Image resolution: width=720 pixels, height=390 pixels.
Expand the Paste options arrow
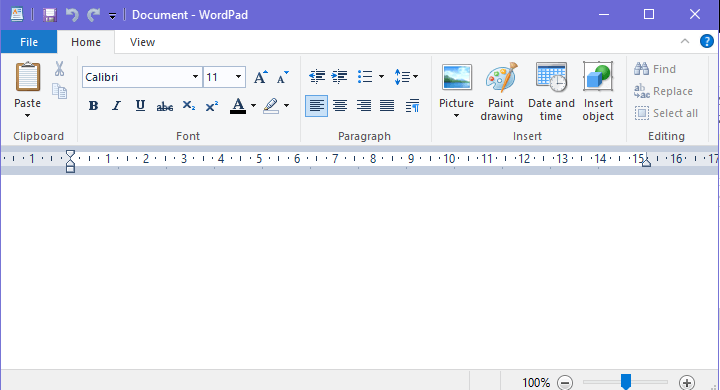(x=28, y=115)
